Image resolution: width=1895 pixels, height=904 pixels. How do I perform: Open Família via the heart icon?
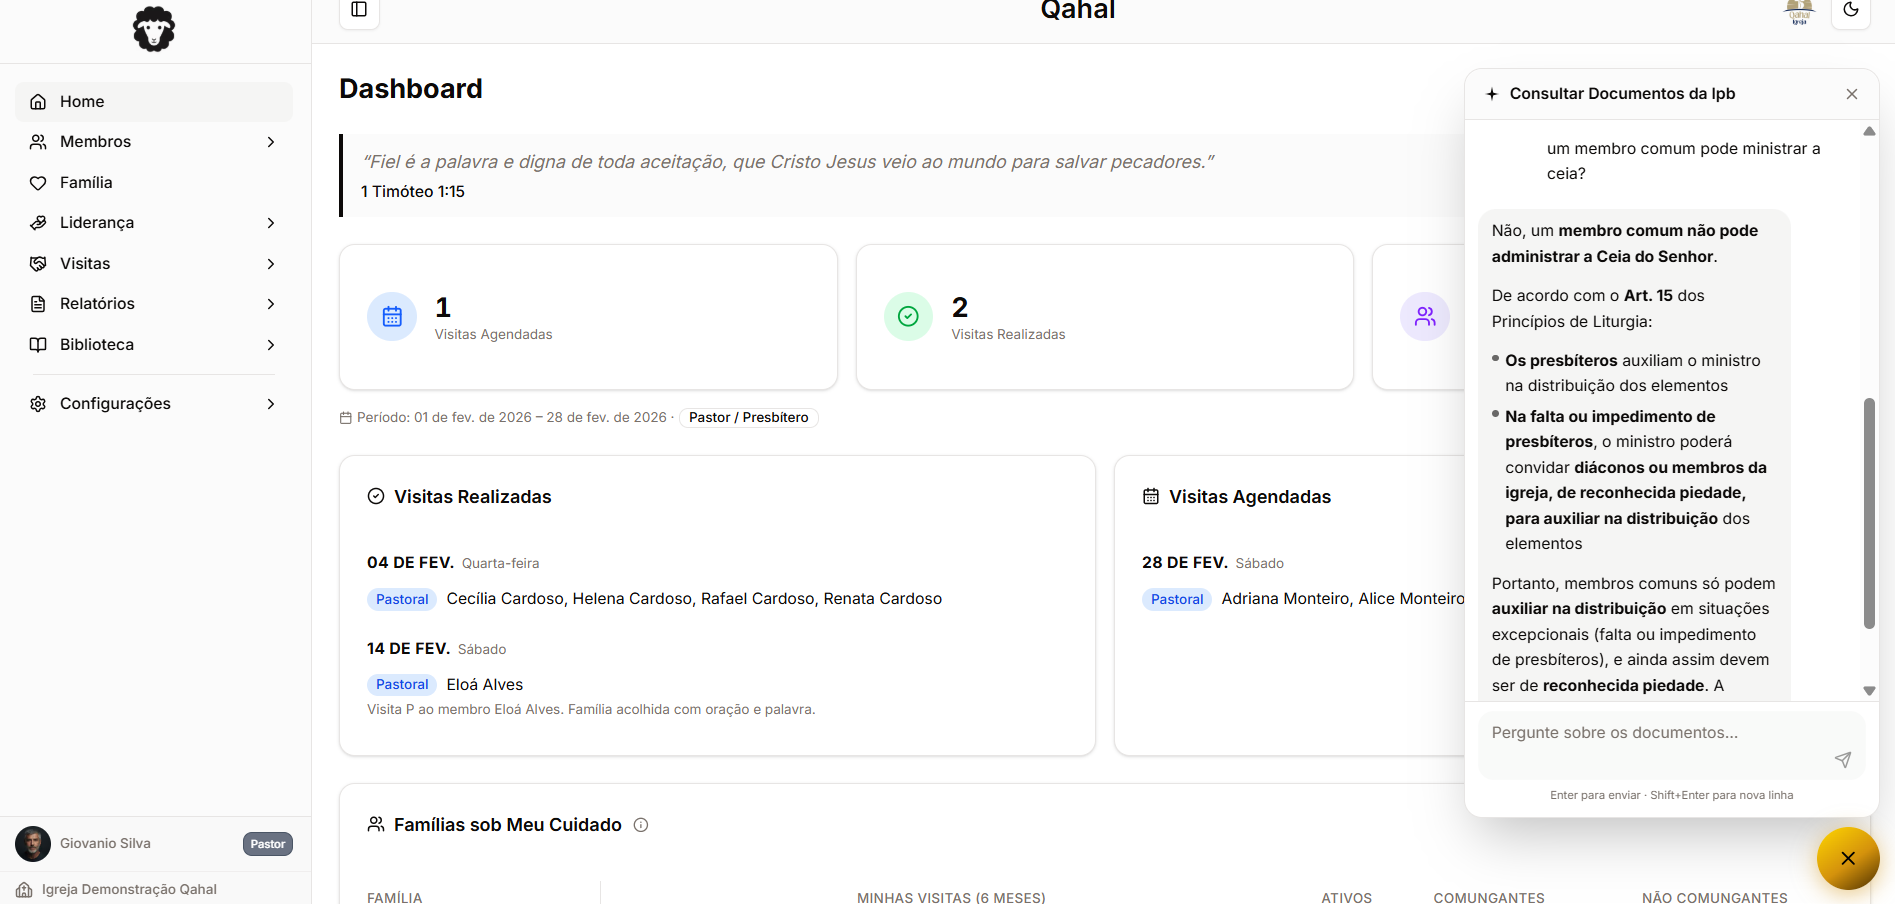point(37,182)
